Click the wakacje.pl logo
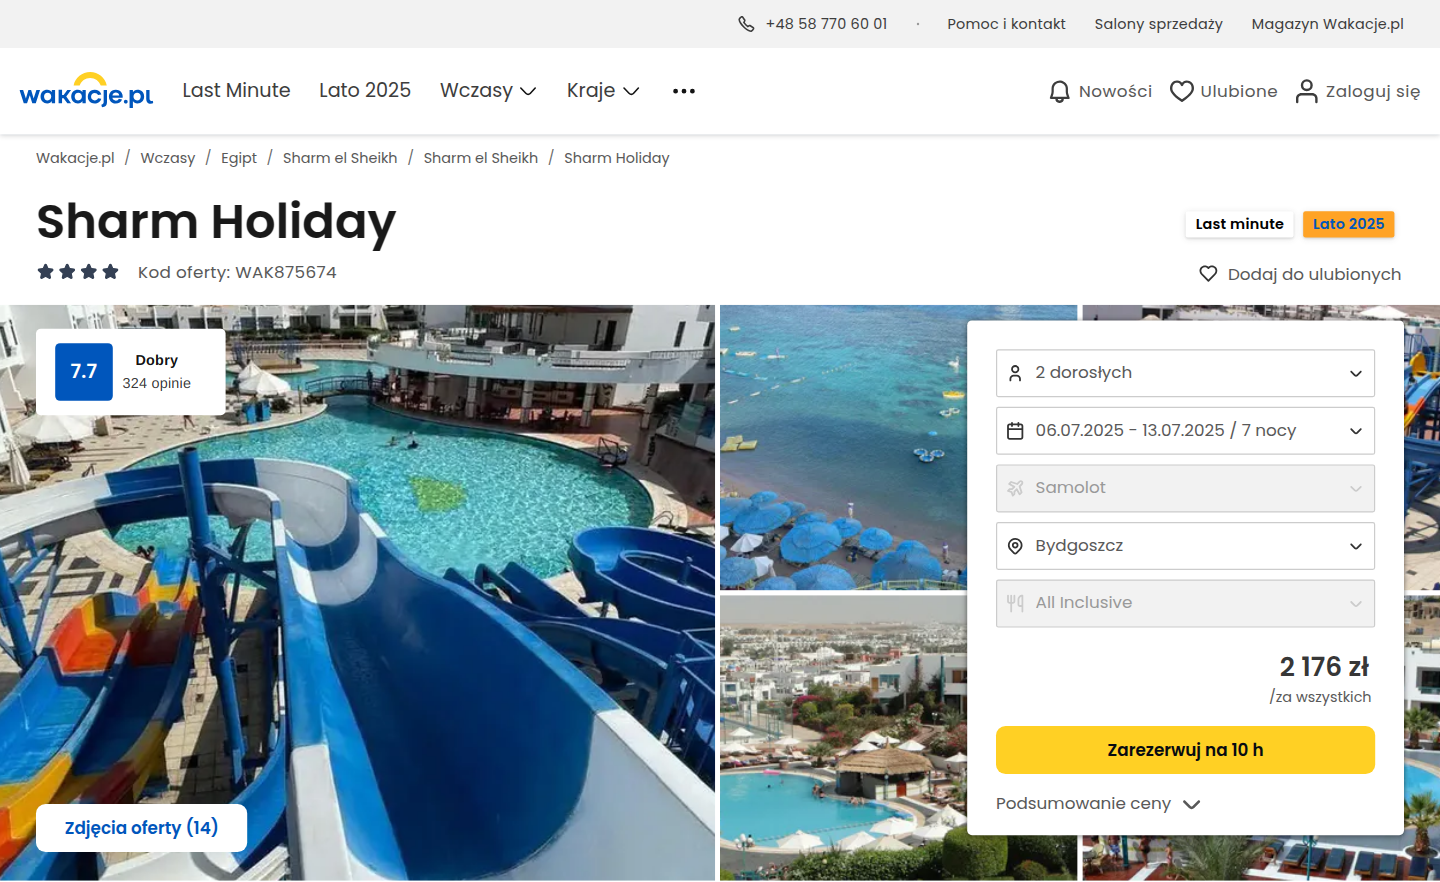The height and width of the screenshot is (882, 1440). coord(86,90)
